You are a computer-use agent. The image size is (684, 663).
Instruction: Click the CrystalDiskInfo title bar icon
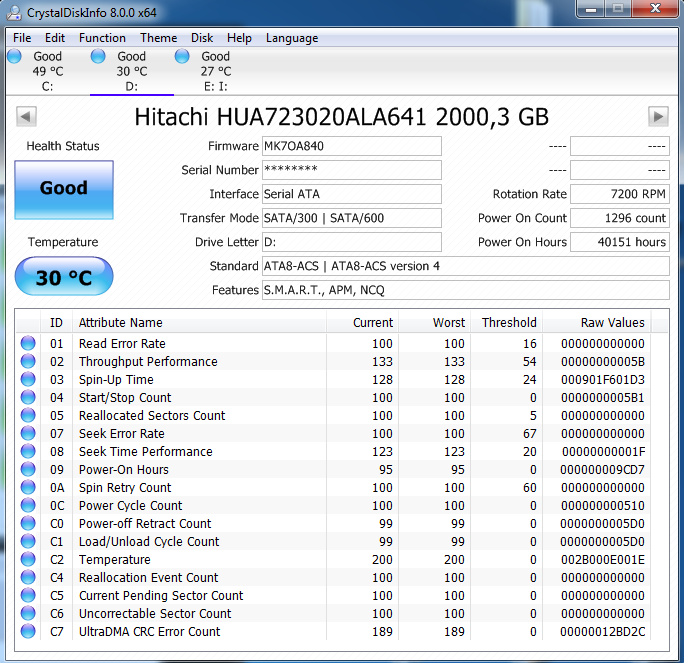[14, 12]
